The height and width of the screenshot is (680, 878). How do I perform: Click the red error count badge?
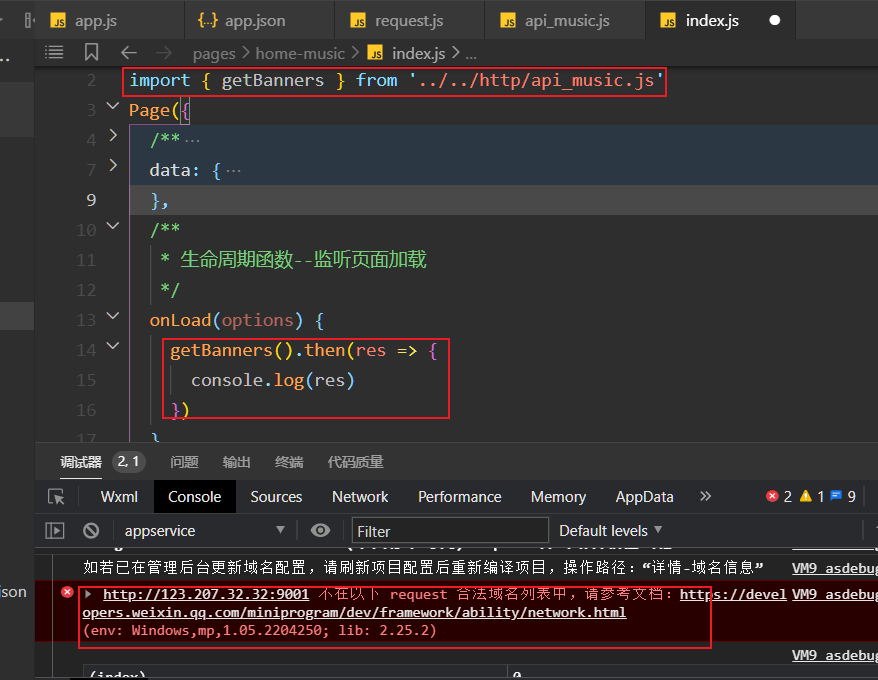(x=779, y=497)
